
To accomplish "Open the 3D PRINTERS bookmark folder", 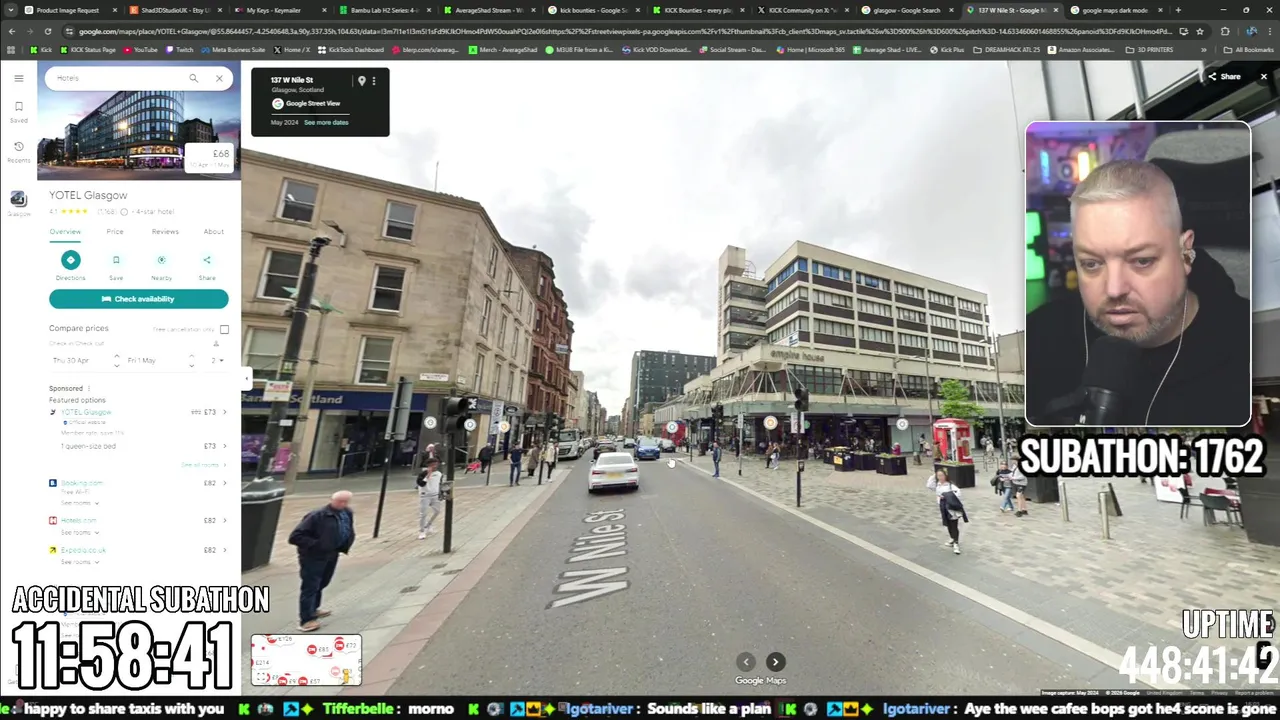I will pyautogui.click(x=1150, y=49).
